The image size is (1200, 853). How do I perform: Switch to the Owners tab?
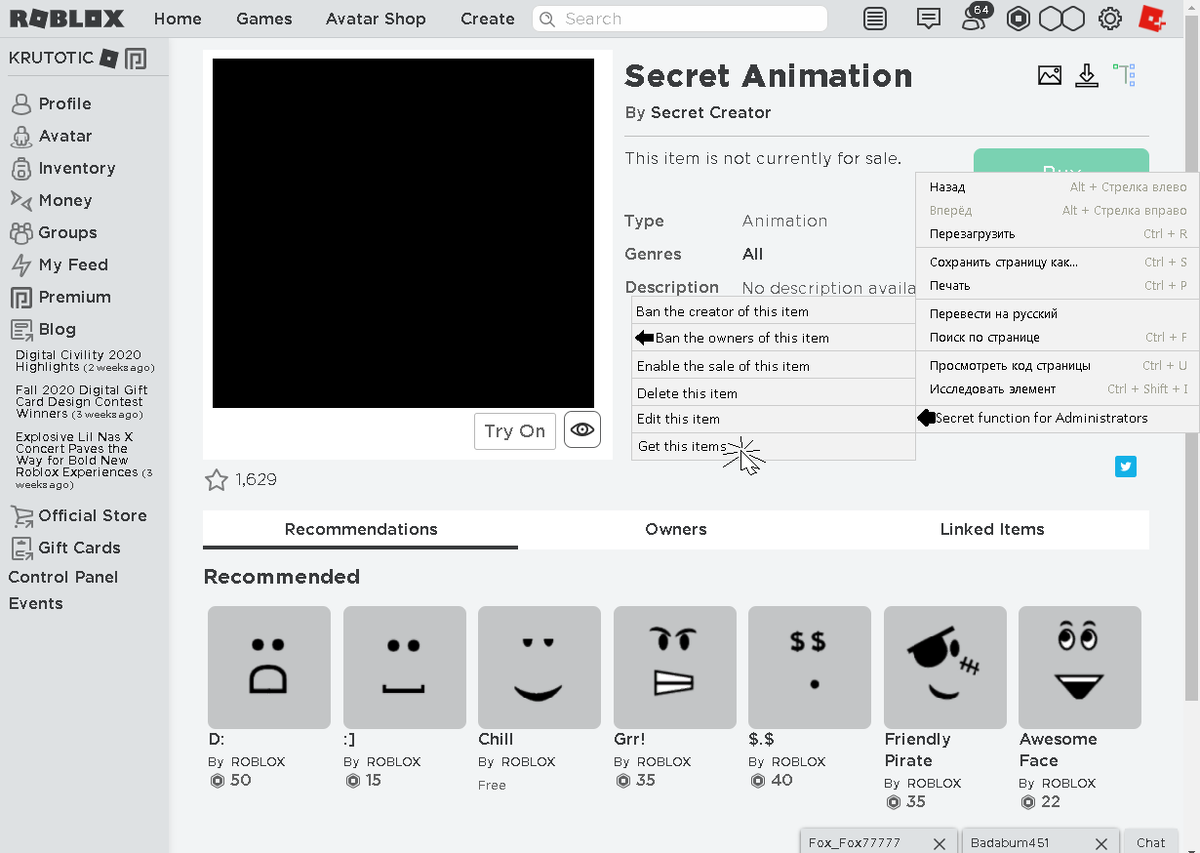pos(676,529)
